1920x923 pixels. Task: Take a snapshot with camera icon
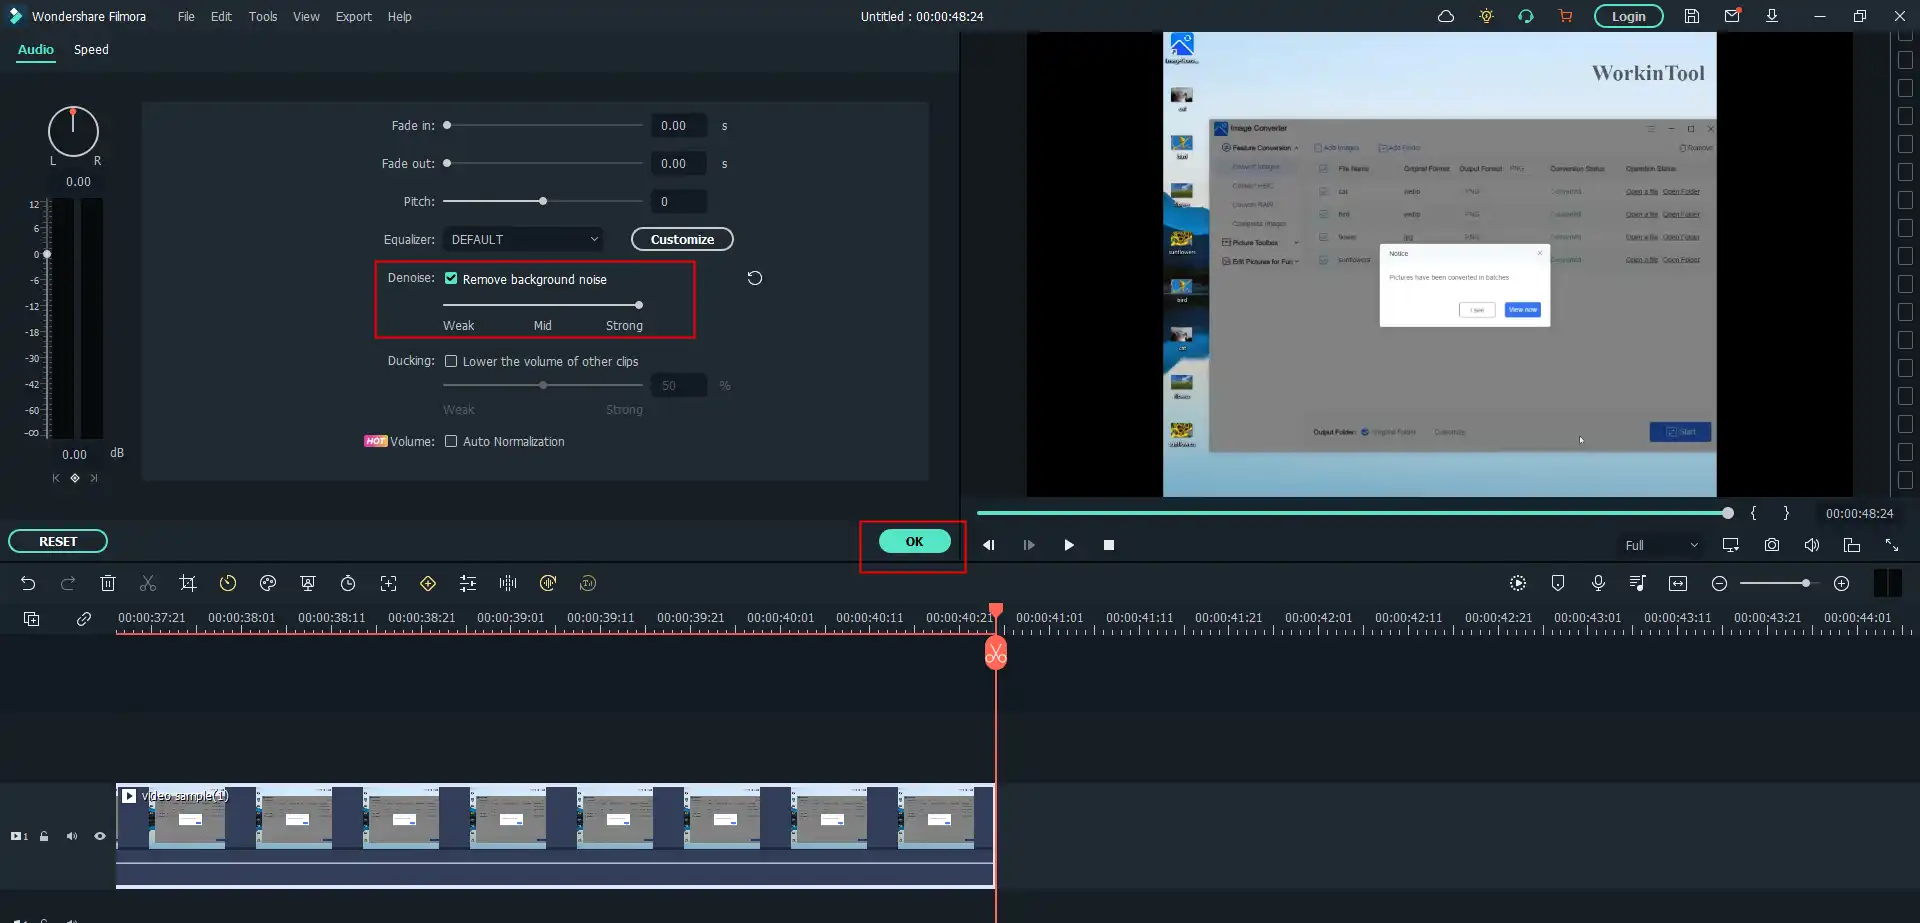pos(1772,545)
